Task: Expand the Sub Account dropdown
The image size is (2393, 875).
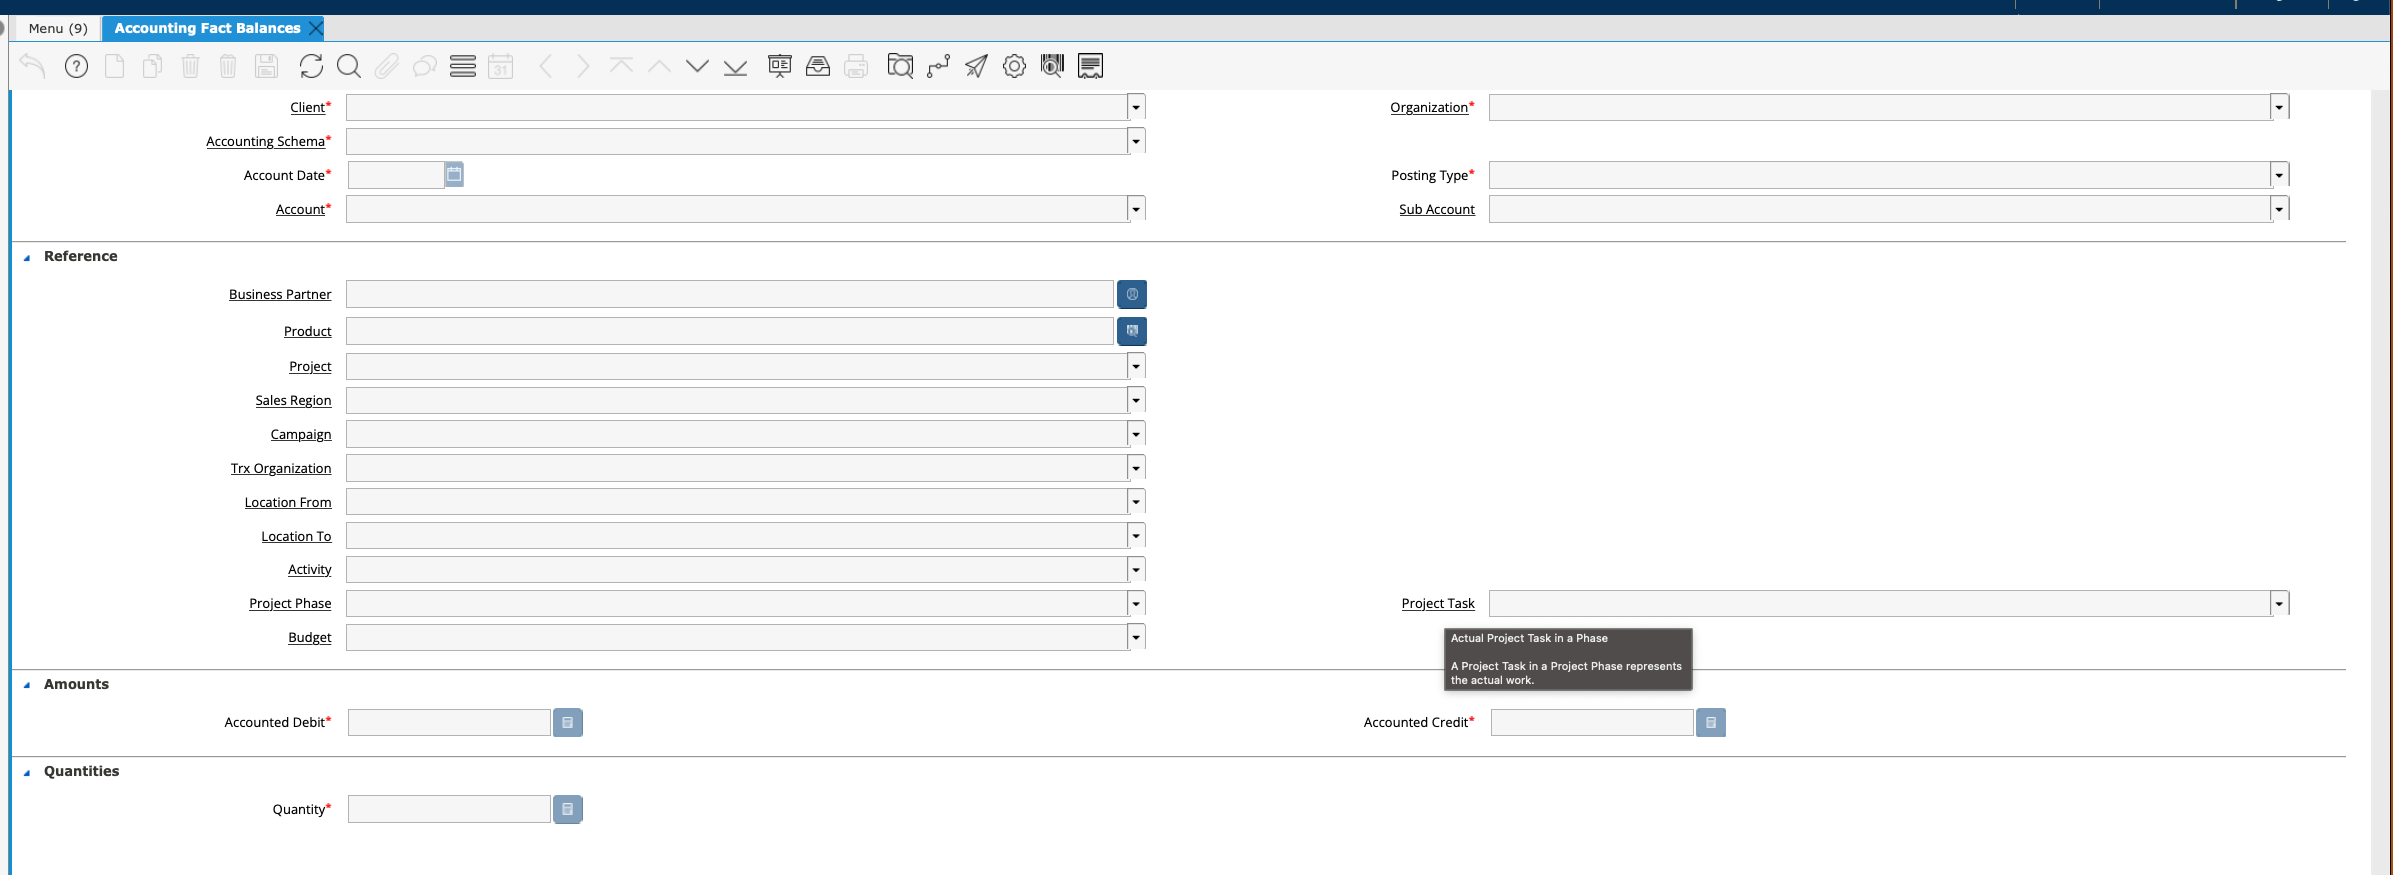Action: (2279, 209)
